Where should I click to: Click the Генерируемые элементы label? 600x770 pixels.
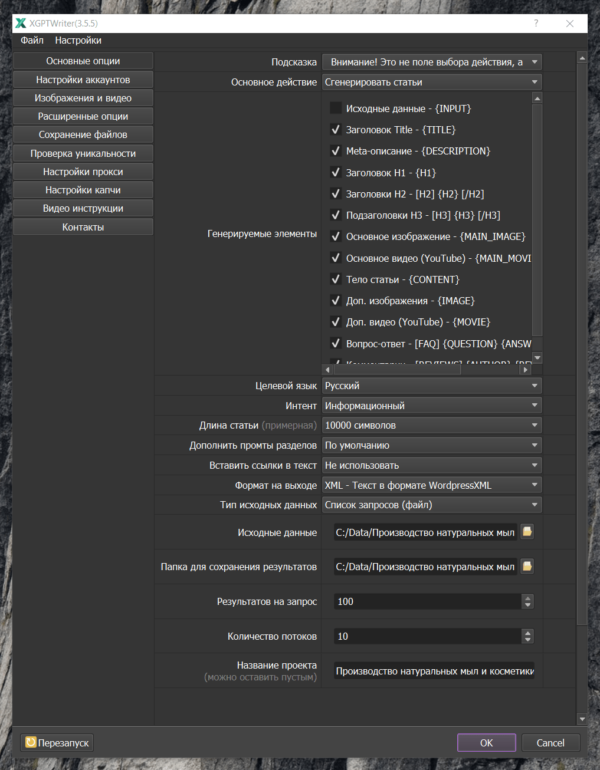262,234
